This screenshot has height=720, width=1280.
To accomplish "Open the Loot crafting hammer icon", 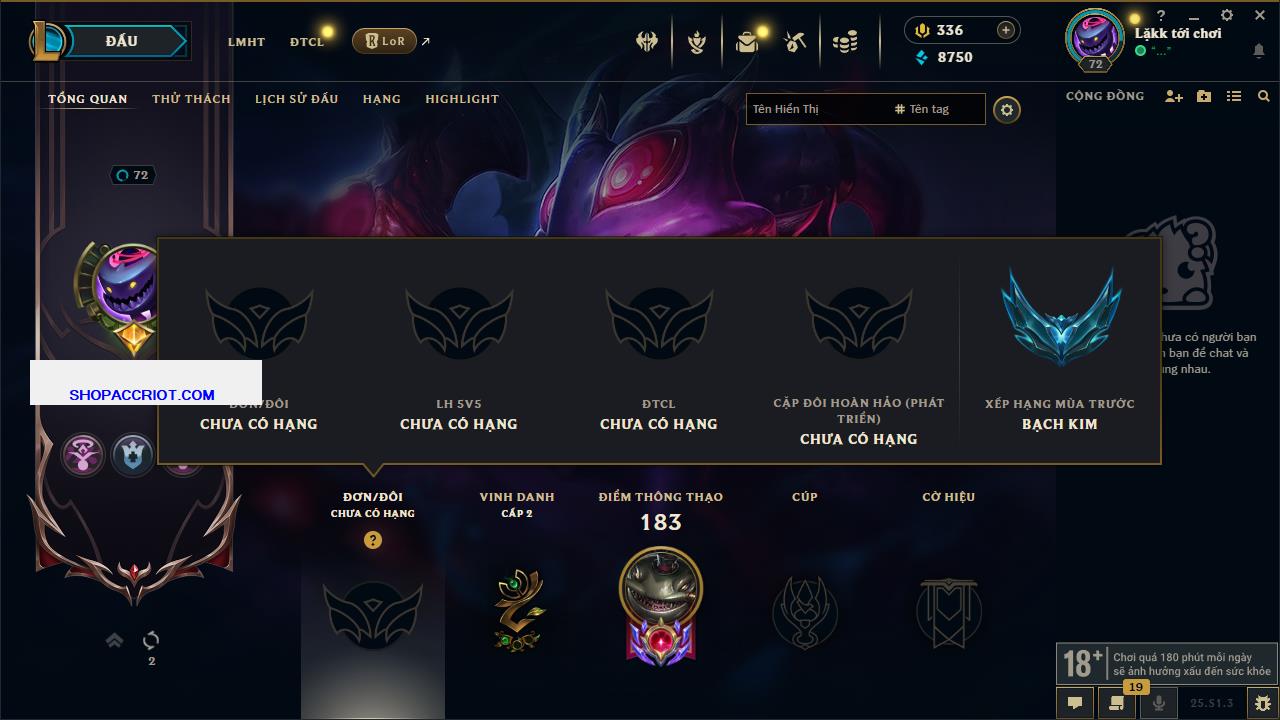I will tap(795, 42).
